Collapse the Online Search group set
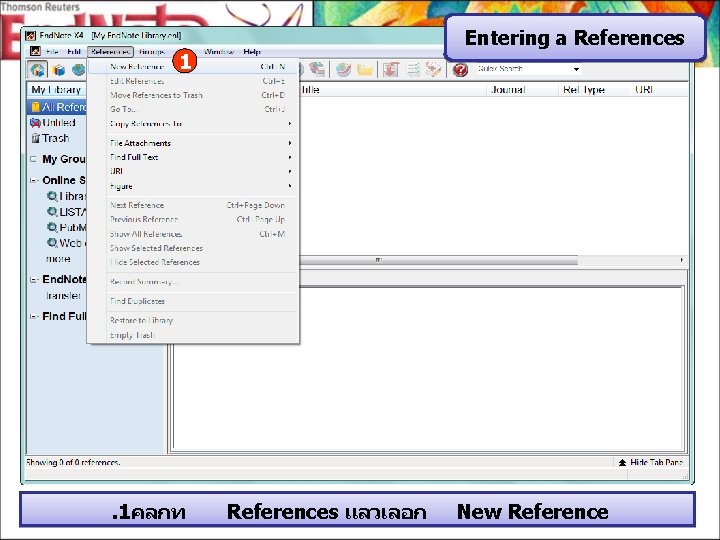 (x=33, y=180)
